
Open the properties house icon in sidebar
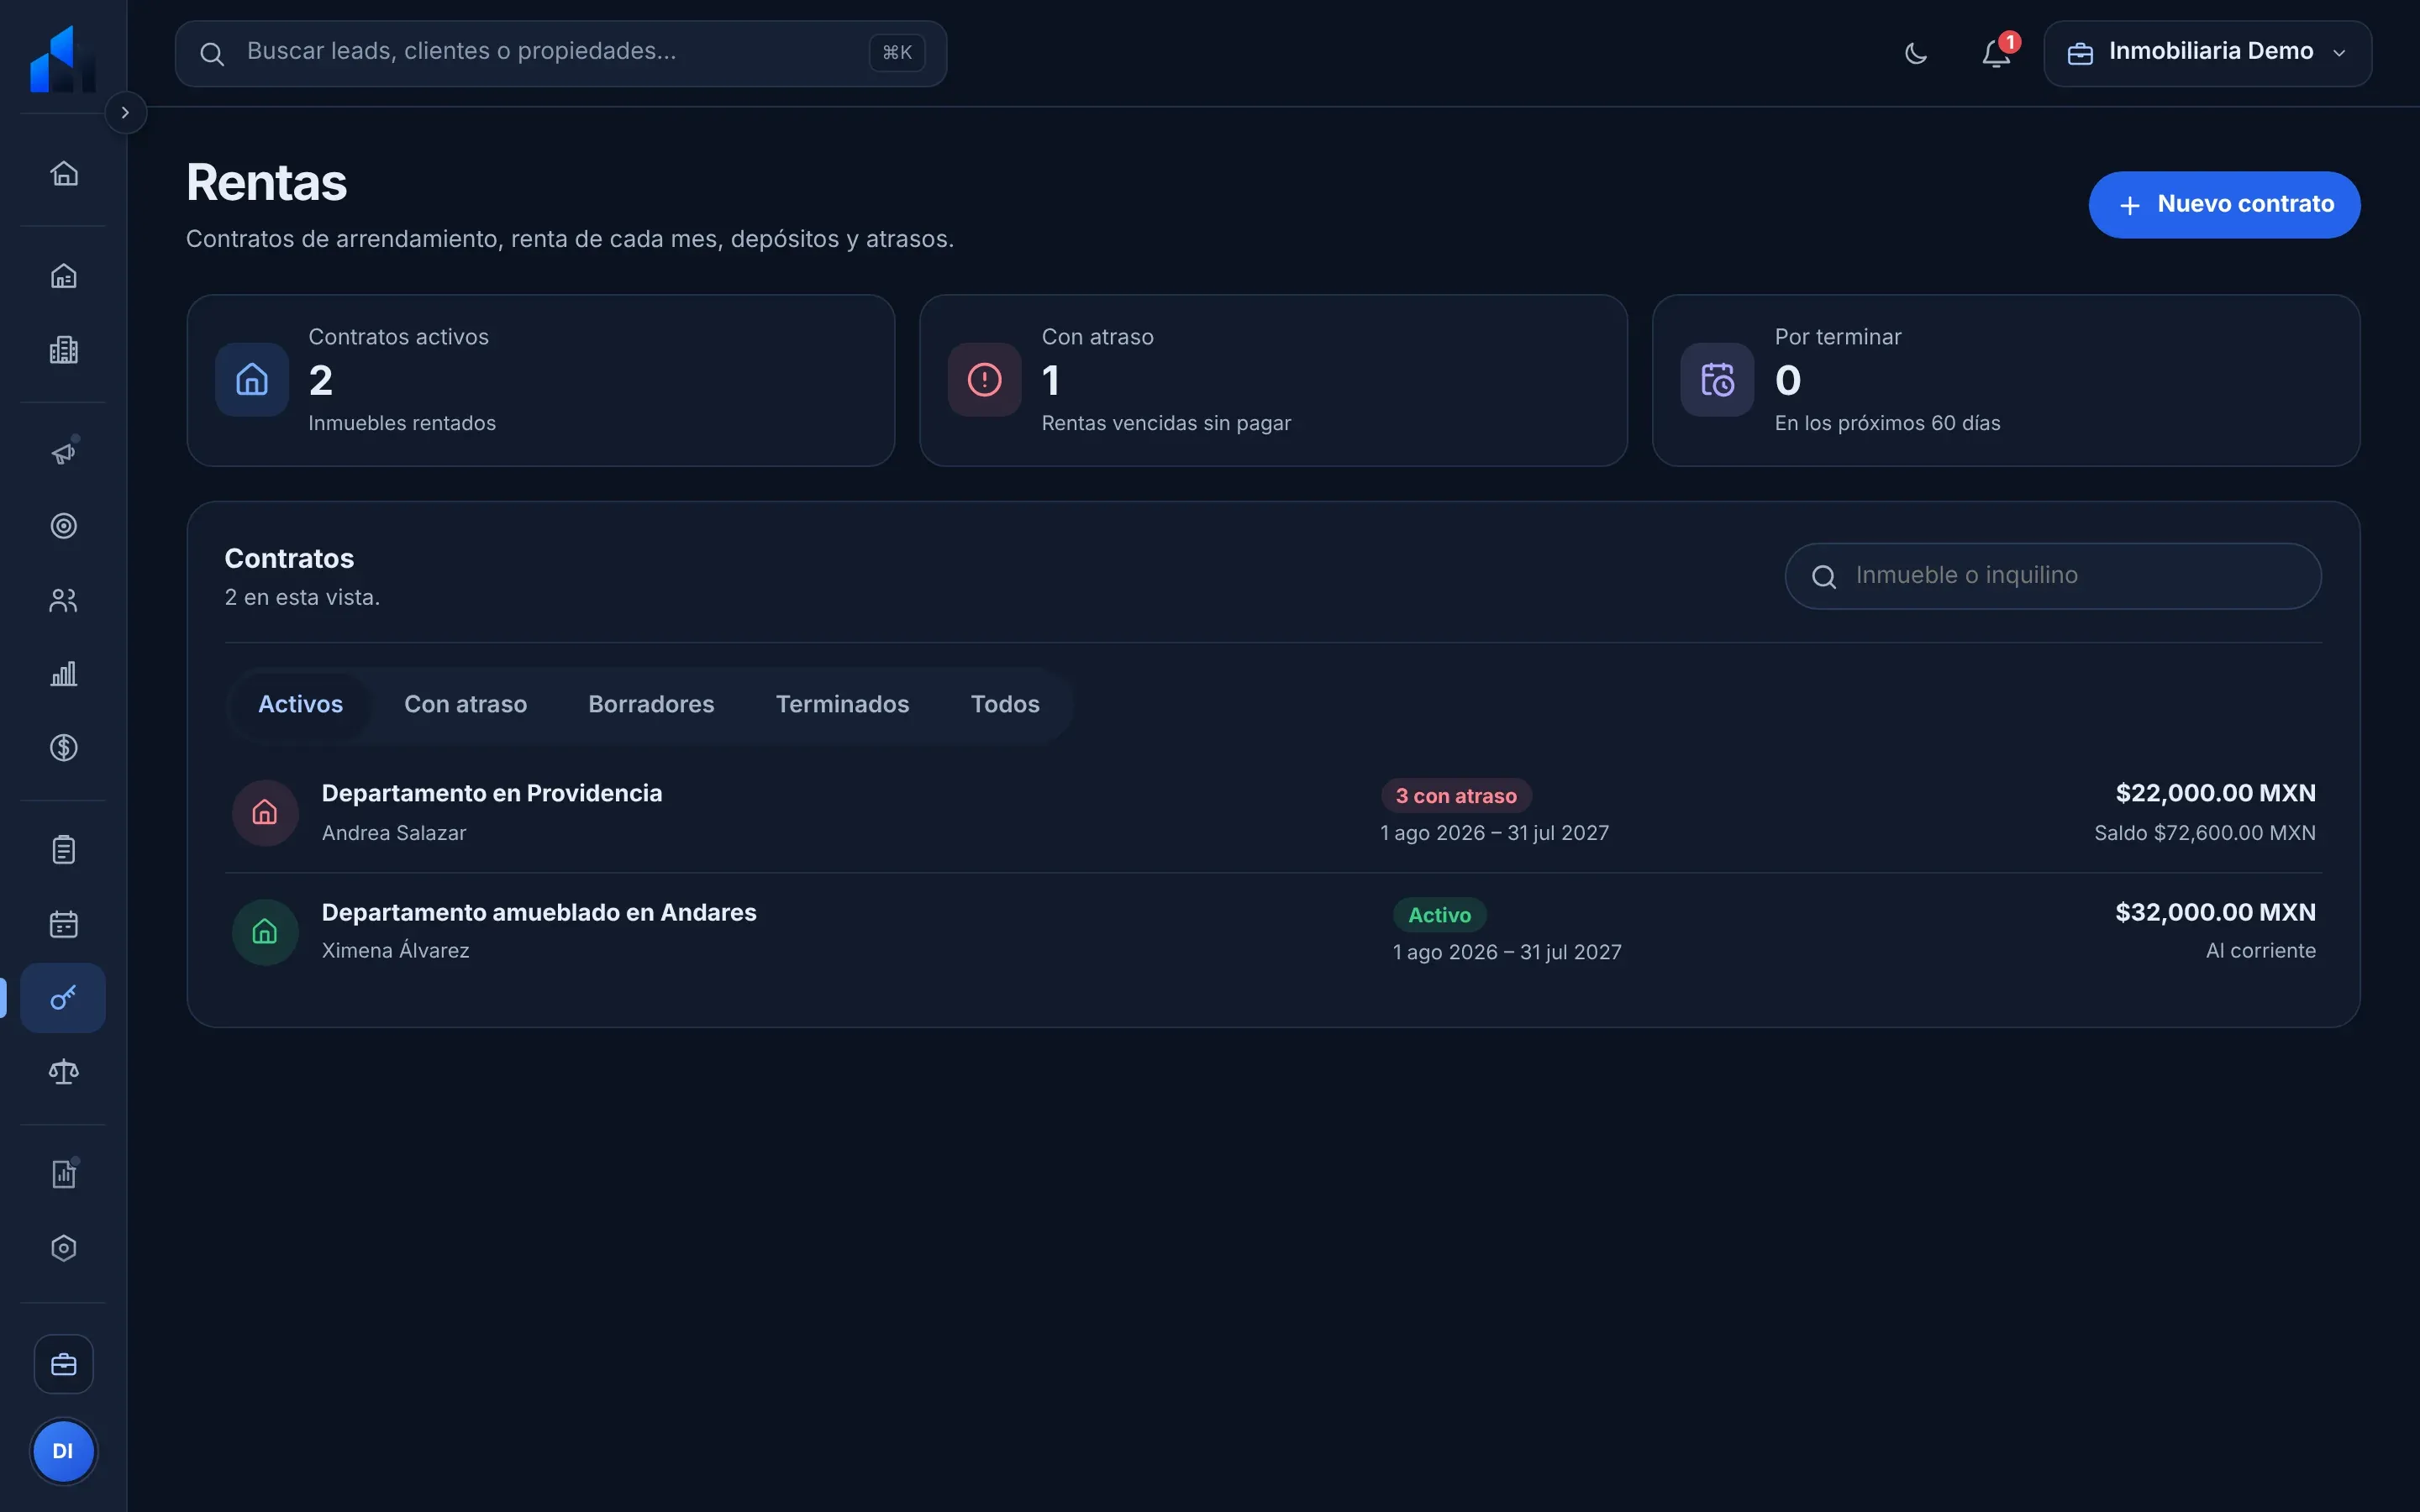pos(64,275)
